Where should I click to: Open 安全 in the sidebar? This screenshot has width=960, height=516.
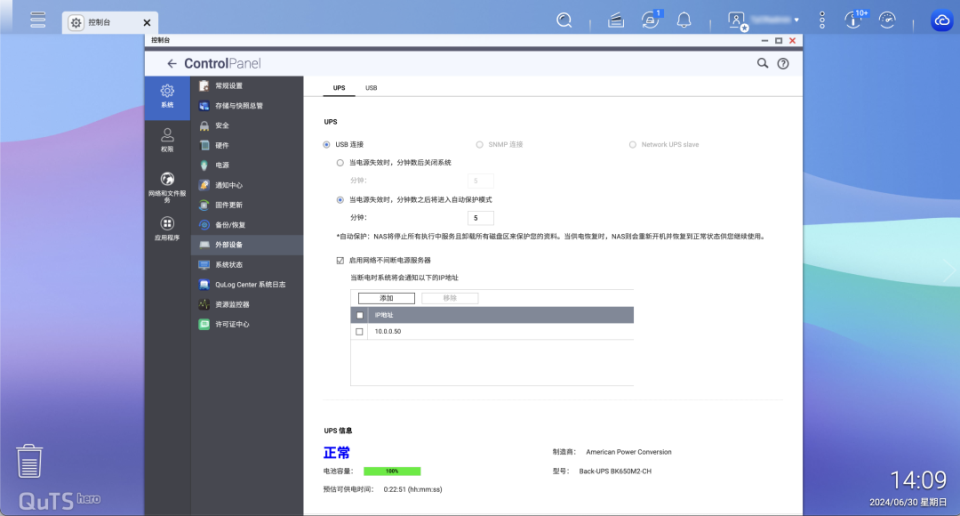(x=247, y=125)
